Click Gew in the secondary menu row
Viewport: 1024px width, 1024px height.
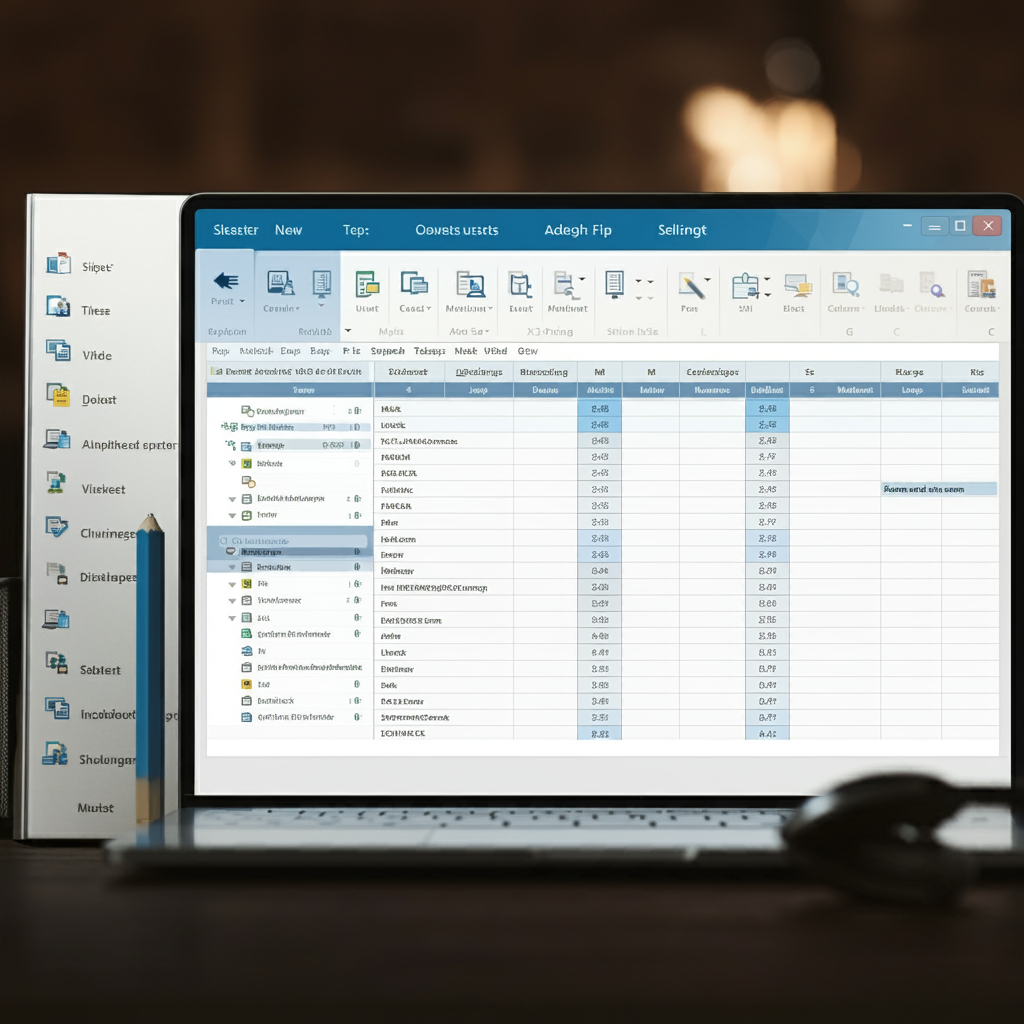528,351
